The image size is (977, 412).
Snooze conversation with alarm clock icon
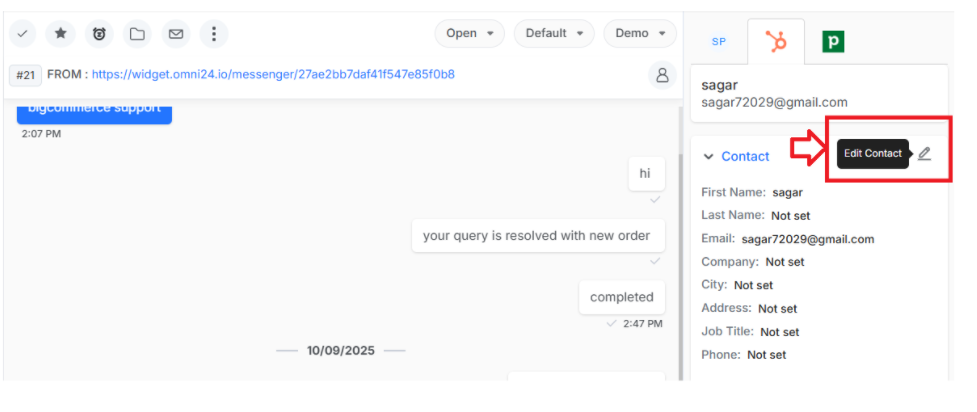[99, 34]
